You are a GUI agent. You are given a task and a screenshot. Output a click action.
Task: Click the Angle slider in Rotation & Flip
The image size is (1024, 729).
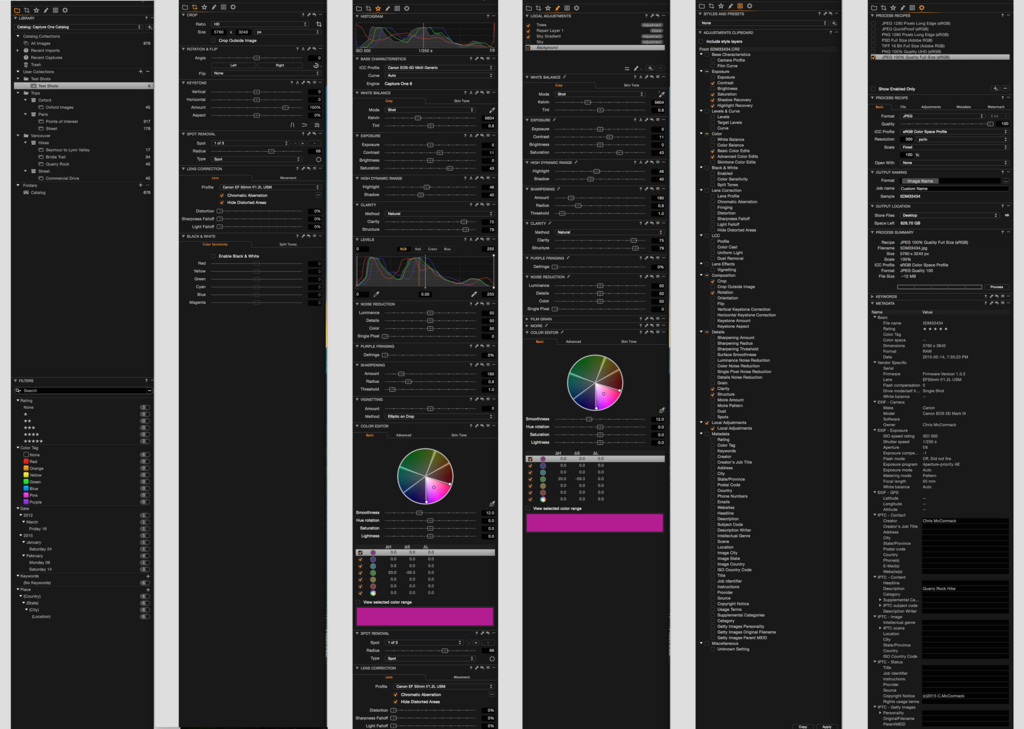pyautogui.click(x=258, y=57)
